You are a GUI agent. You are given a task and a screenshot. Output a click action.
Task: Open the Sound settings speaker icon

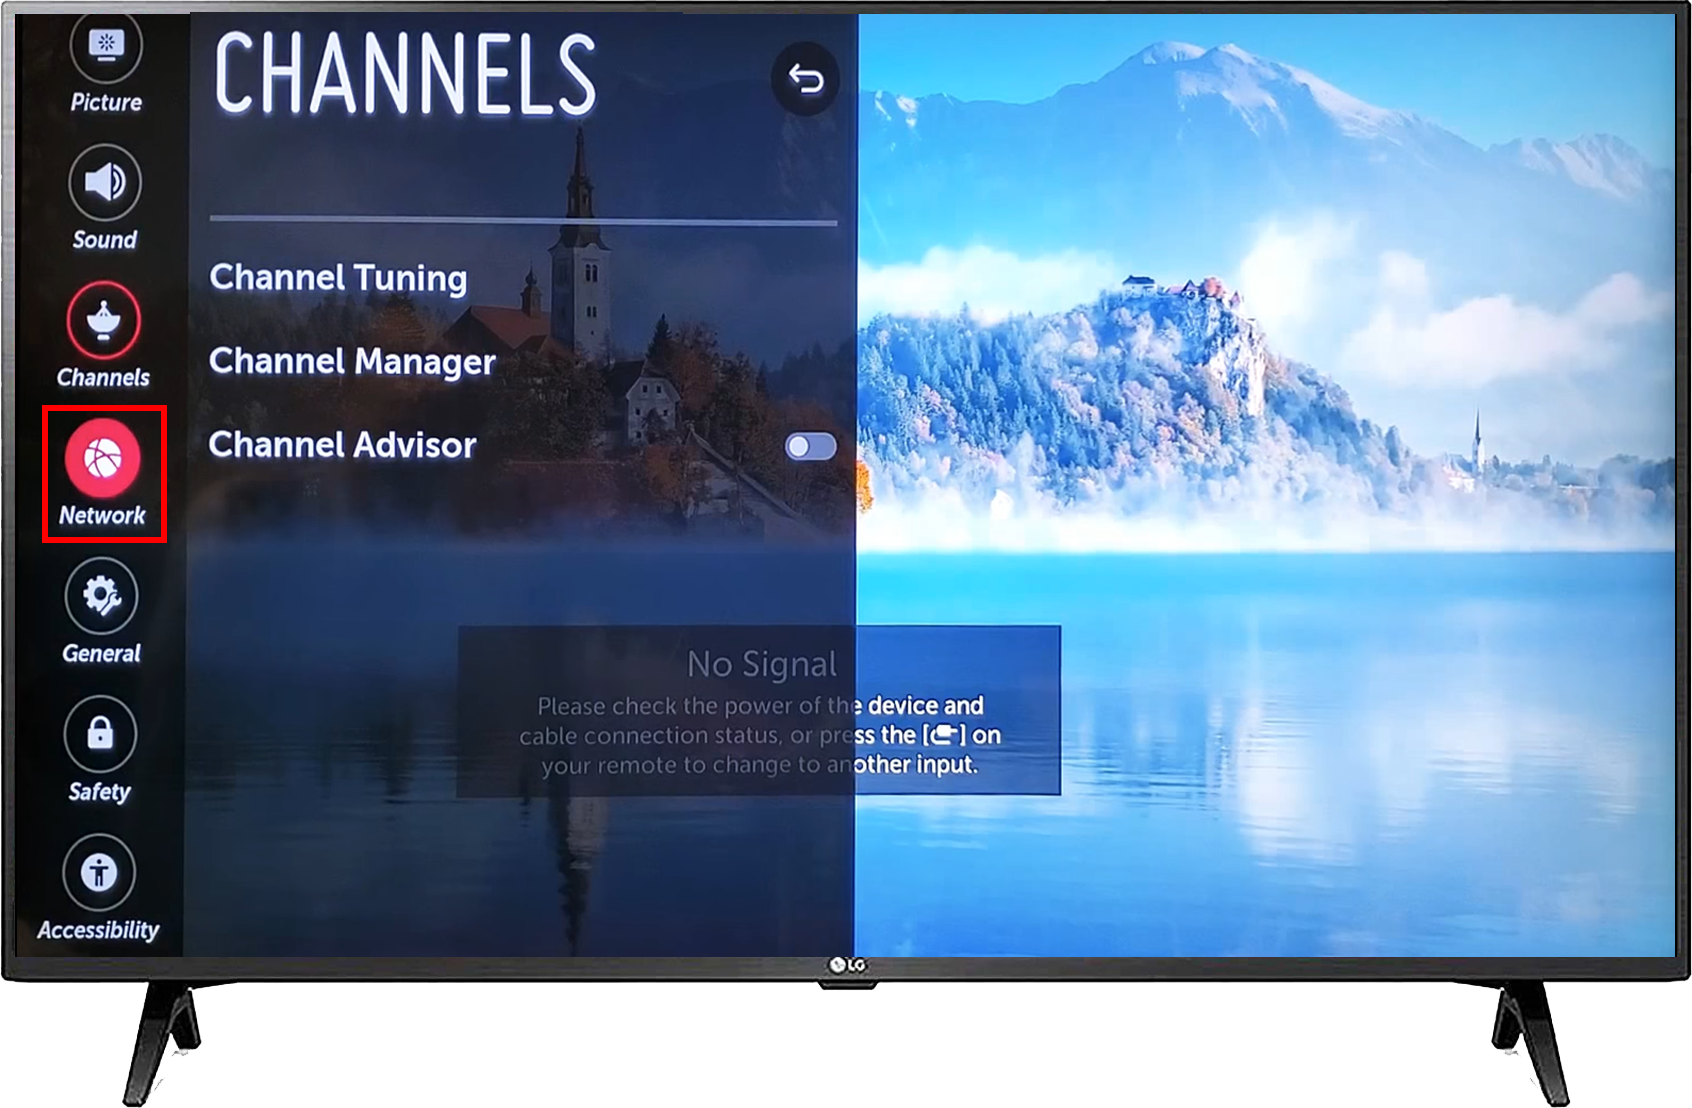[105, 182]
